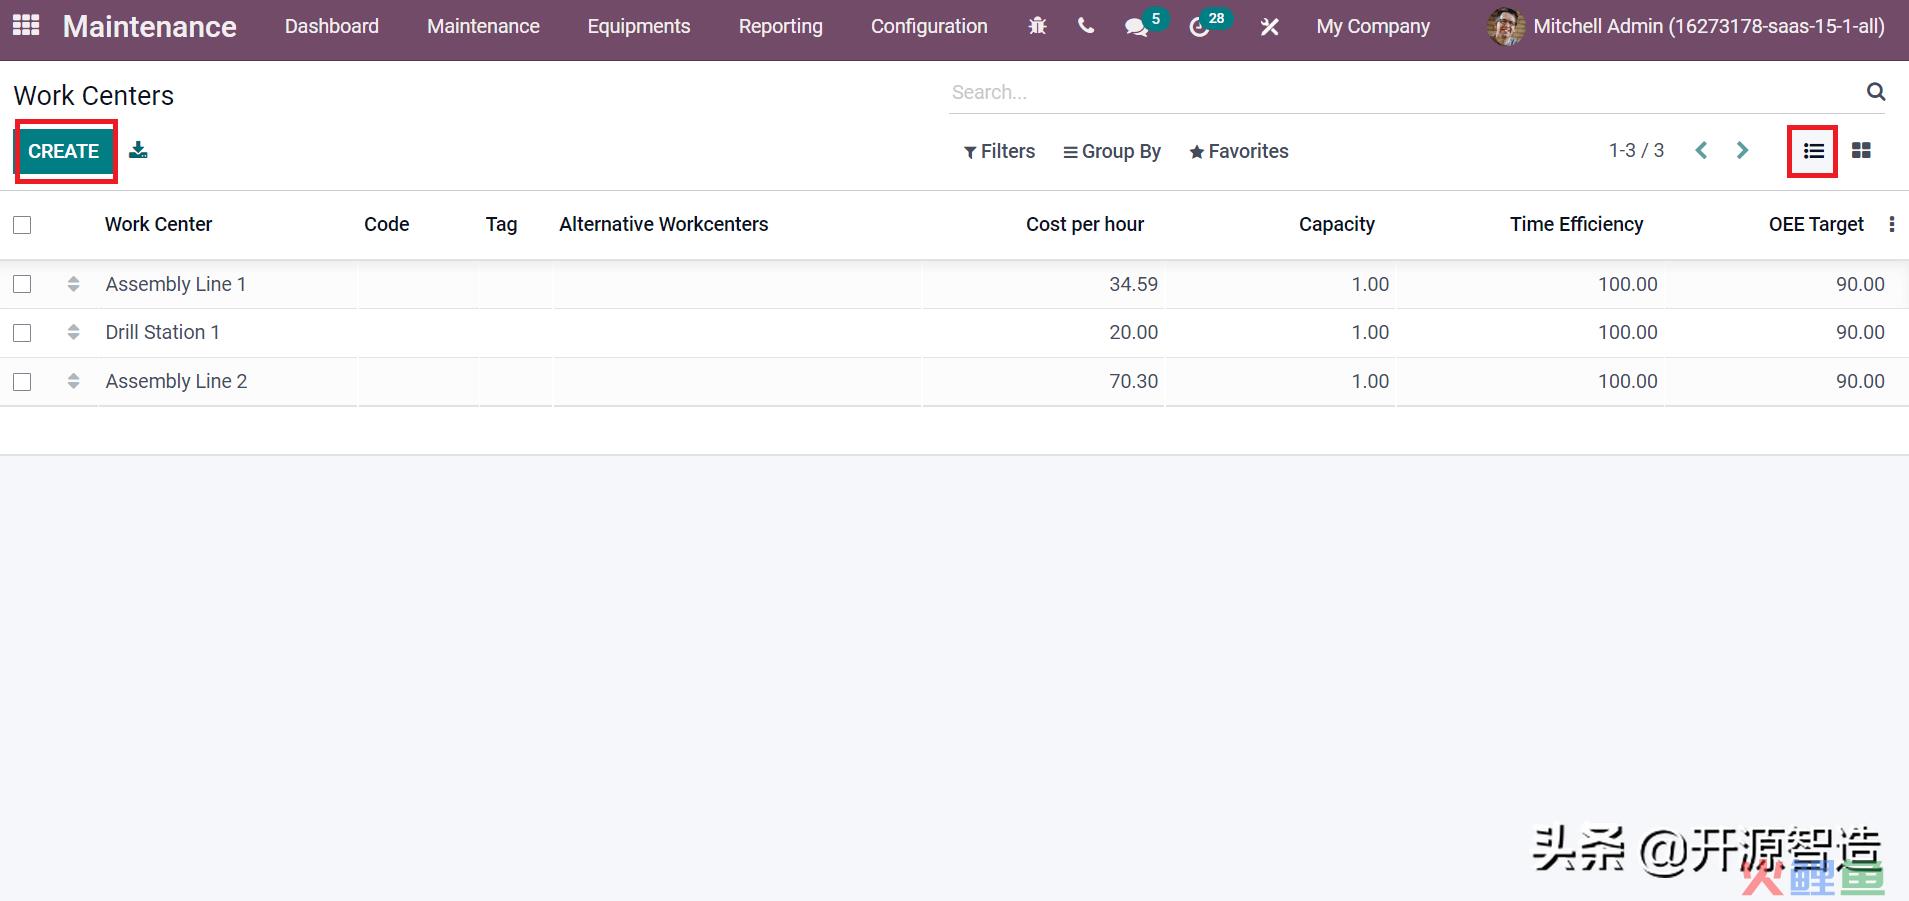Image resolution: width=1909 pixels, height=901 pixels.
Task: Click the Mitchell Admin avatar picture
Action: pos(1506,27)
